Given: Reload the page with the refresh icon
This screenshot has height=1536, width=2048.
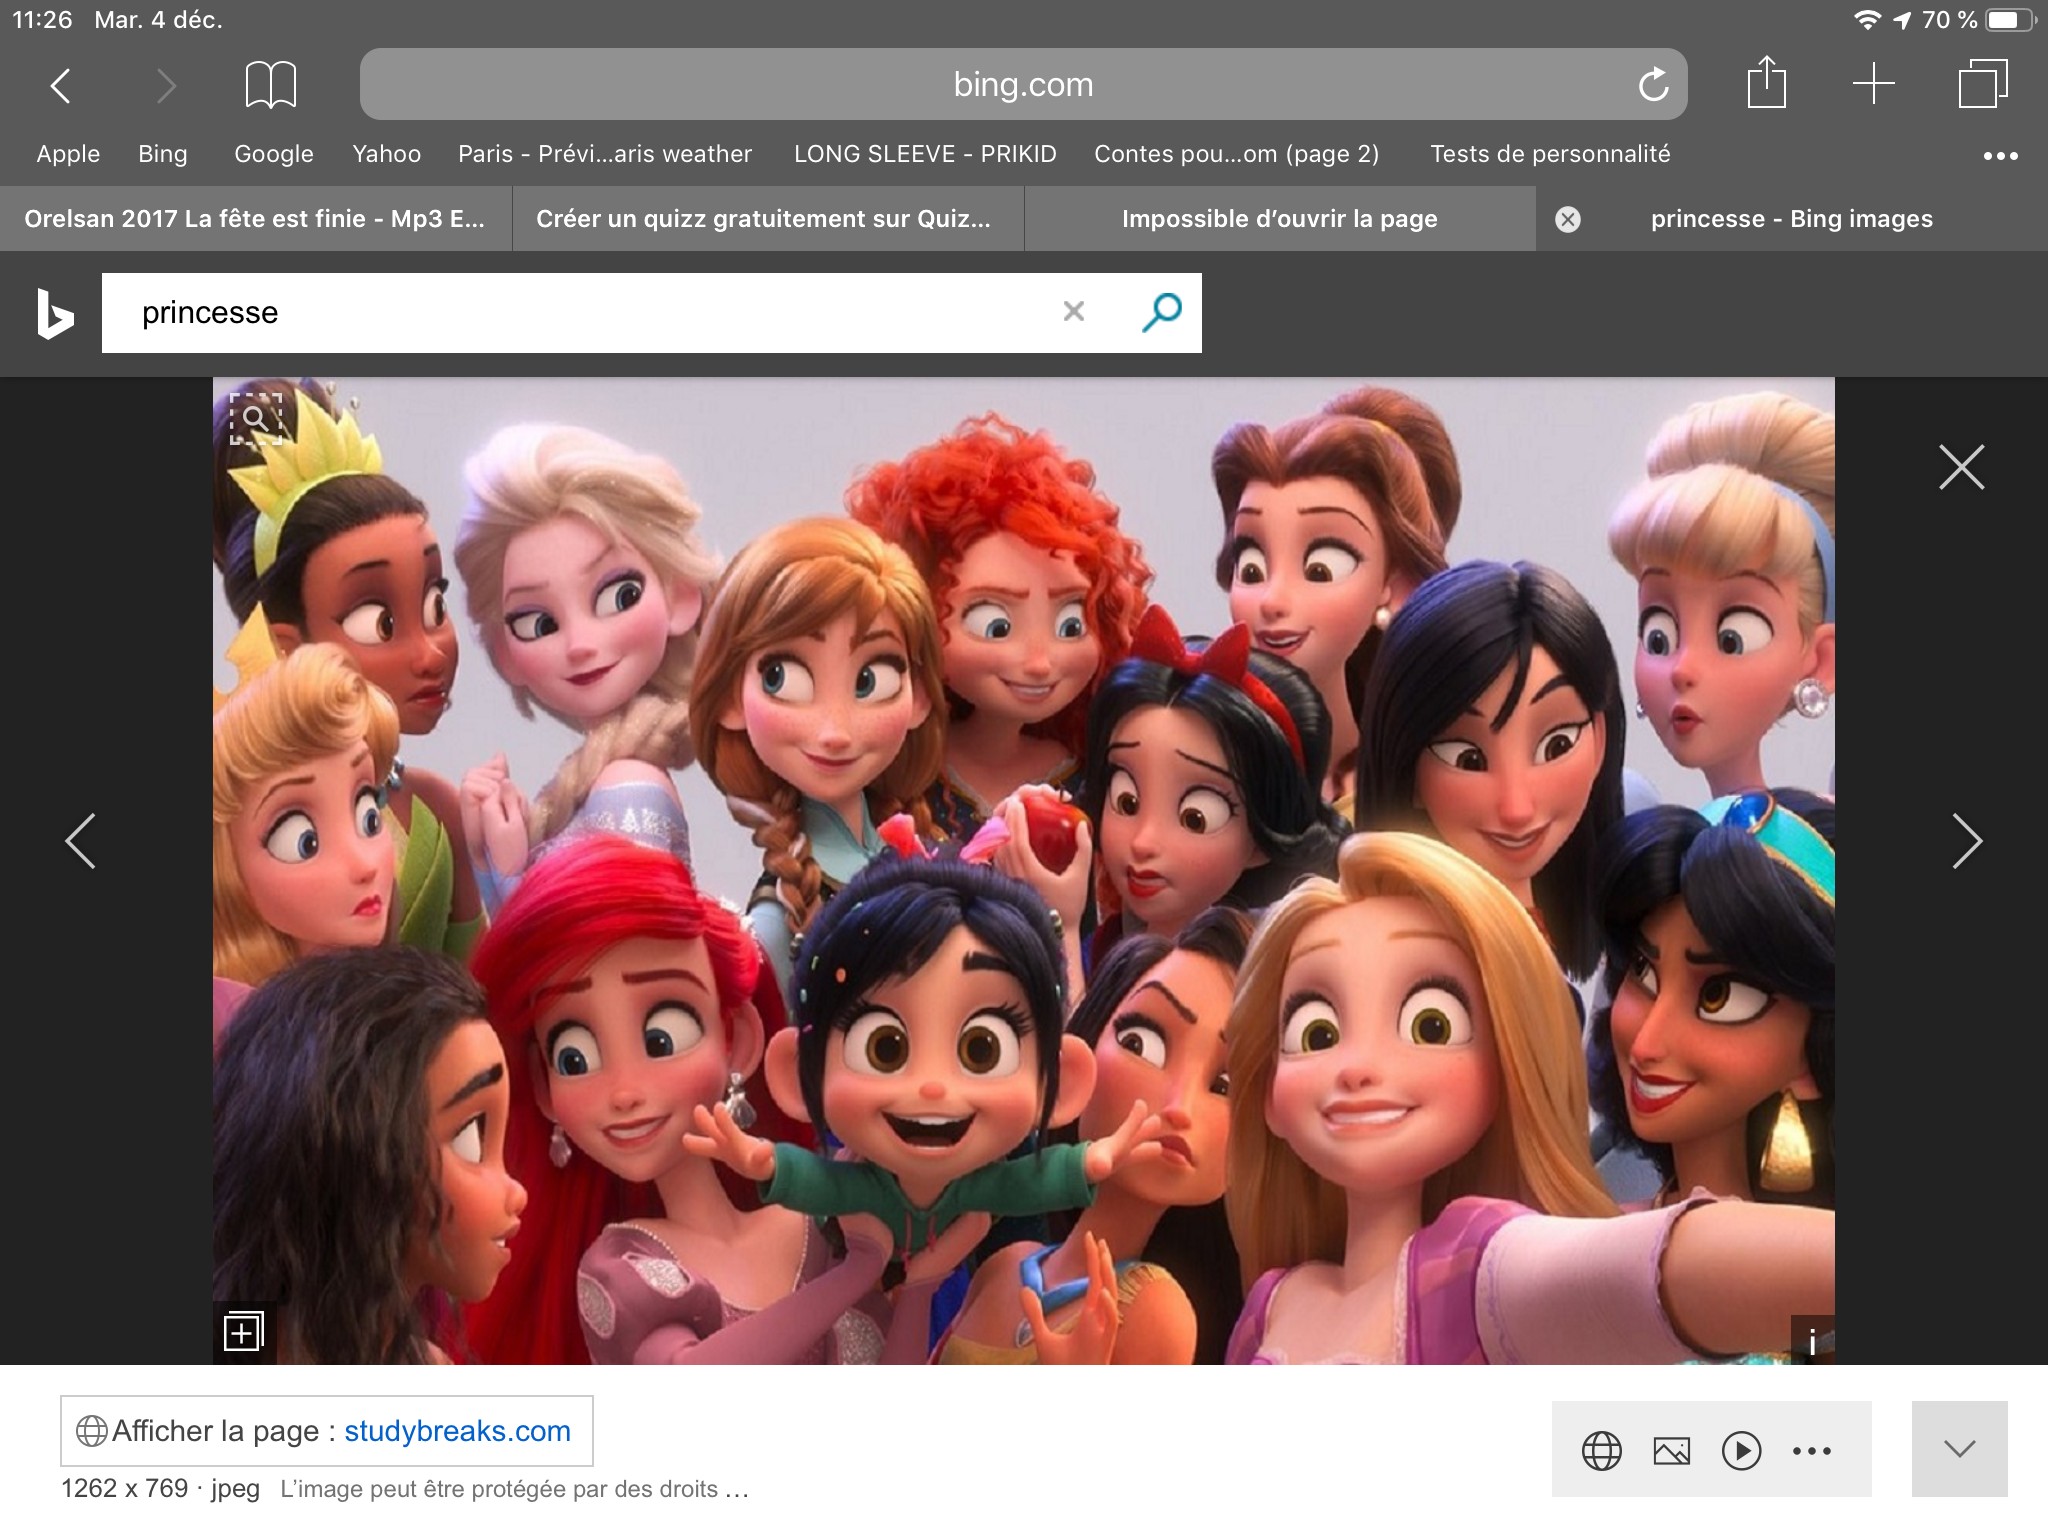Looking at the screenshot, I should 1653,84.
